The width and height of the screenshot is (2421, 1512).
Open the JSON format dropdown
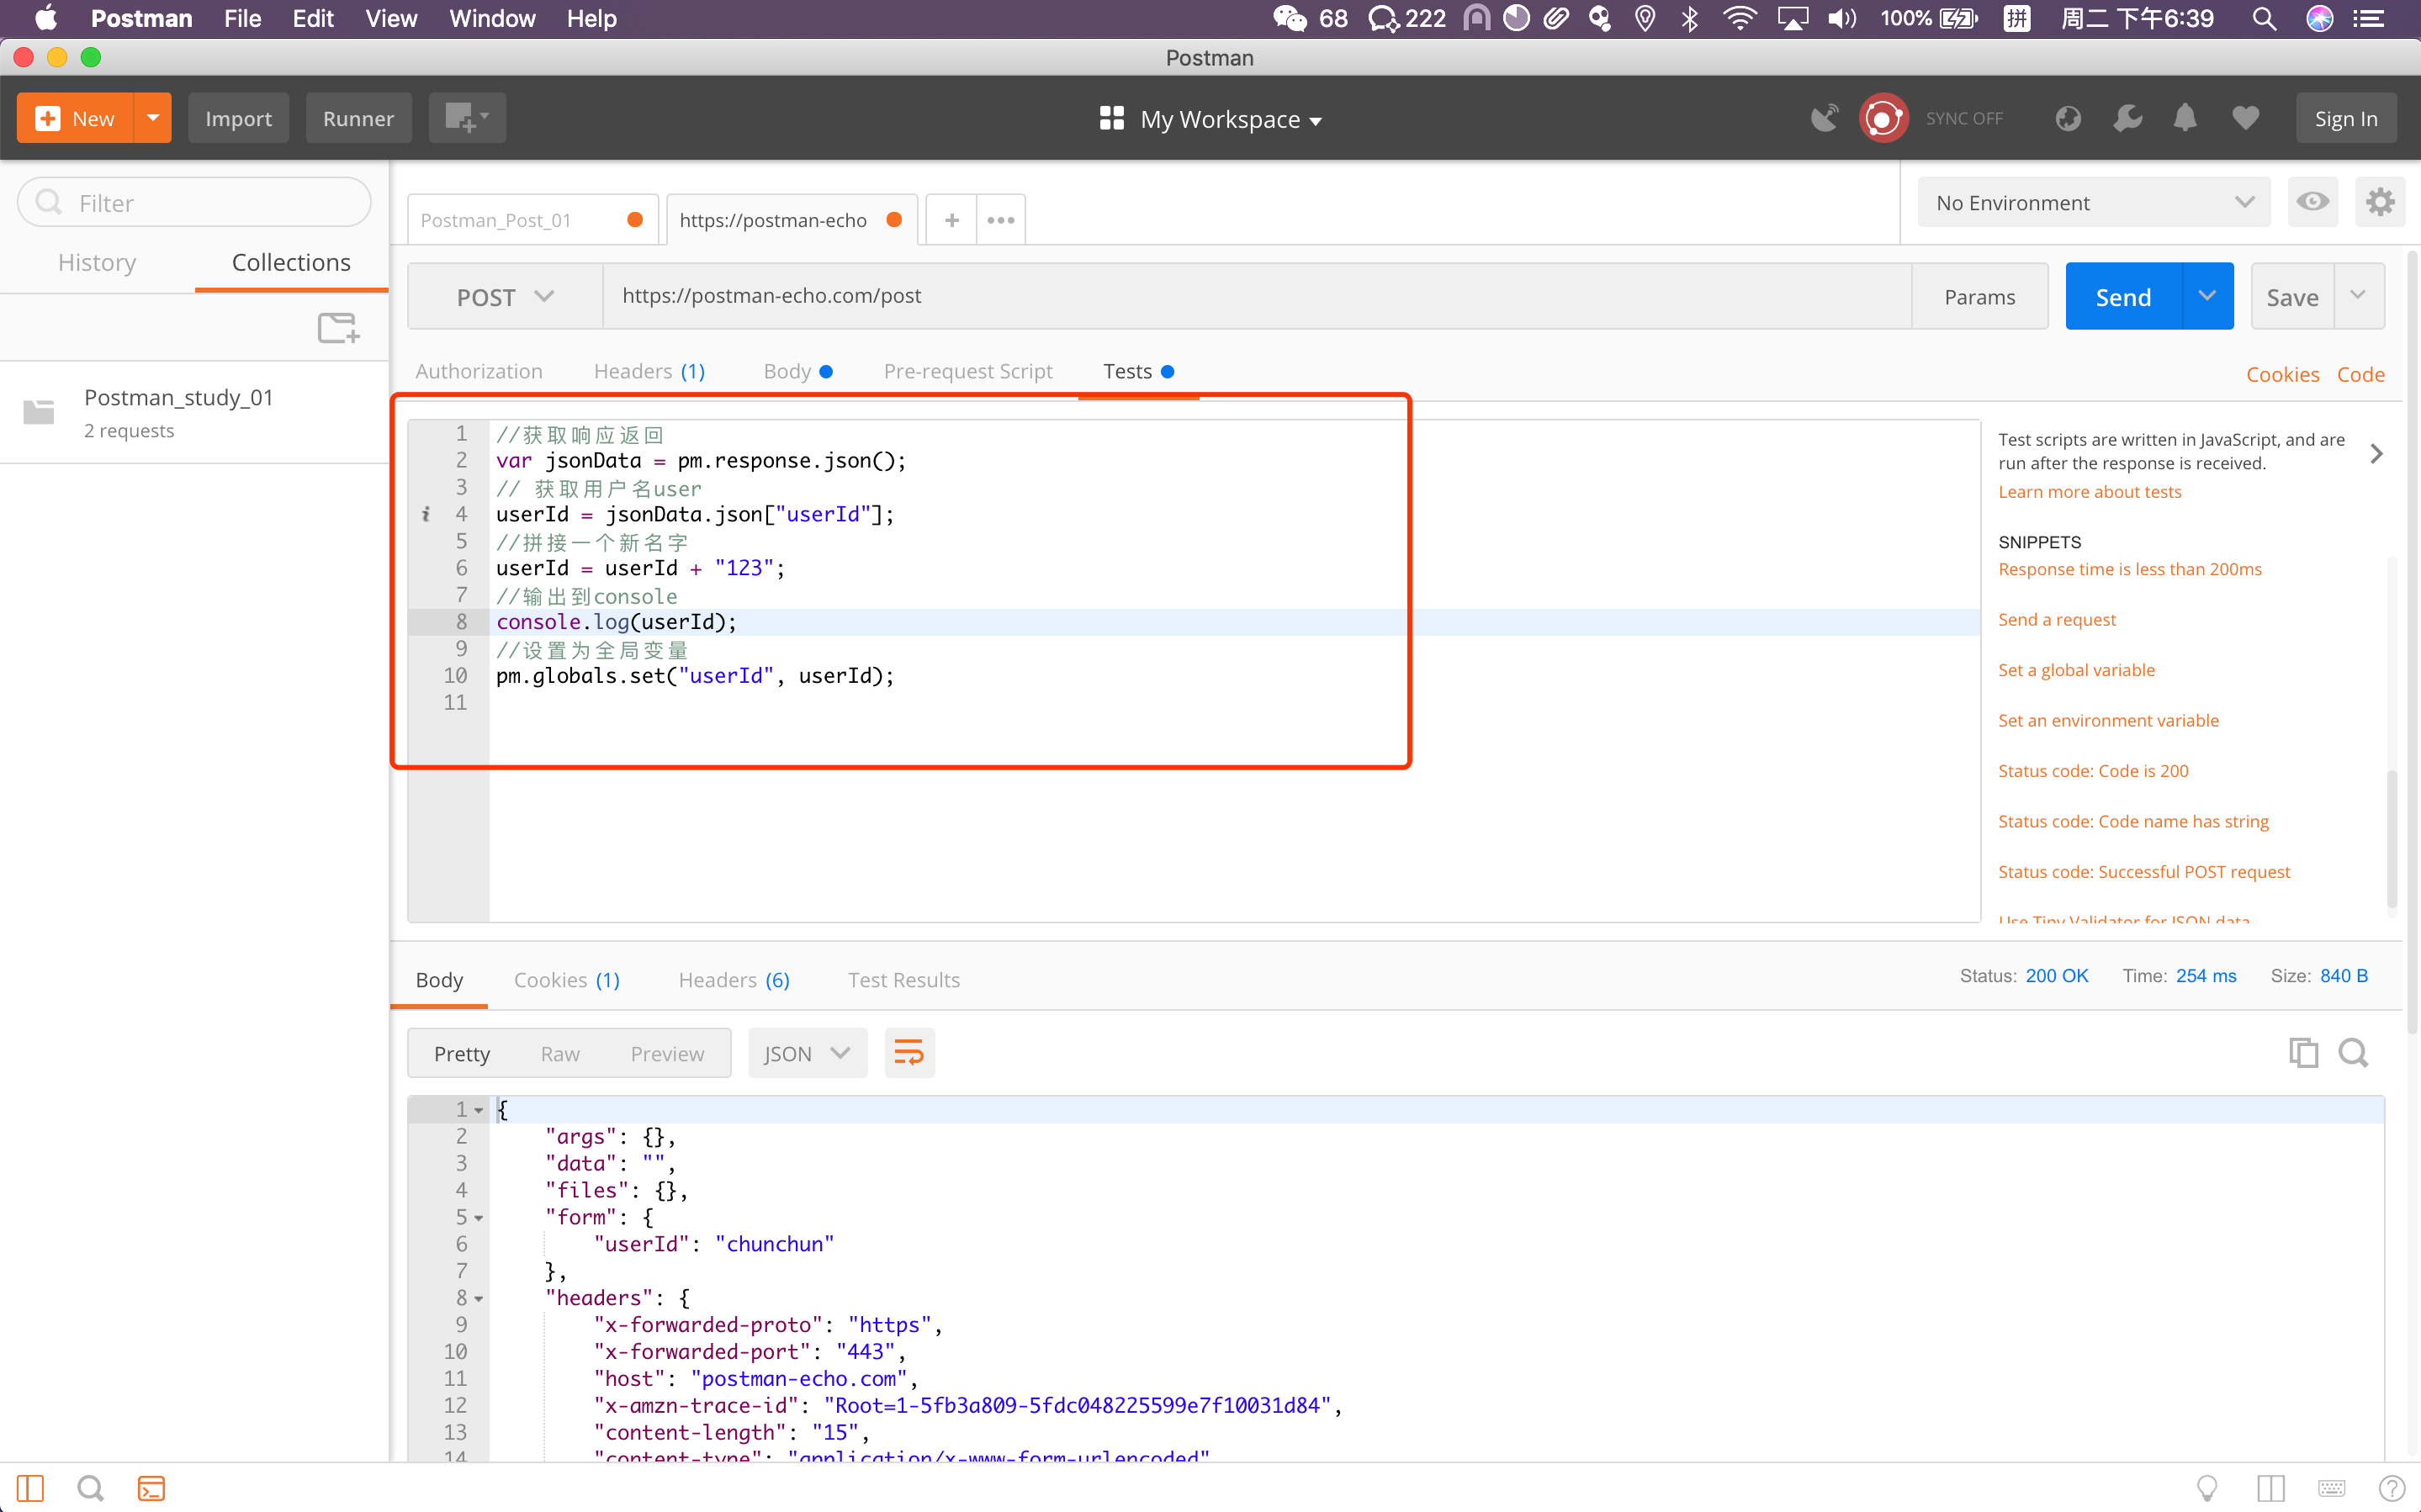(x=807, y=1053)
